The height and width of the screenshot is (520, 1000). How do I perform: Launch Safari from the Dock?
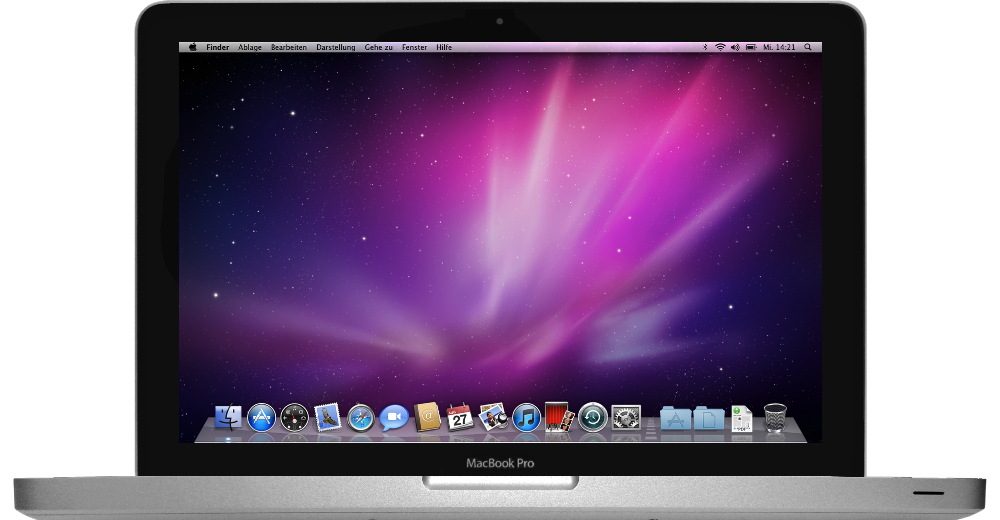360,418
